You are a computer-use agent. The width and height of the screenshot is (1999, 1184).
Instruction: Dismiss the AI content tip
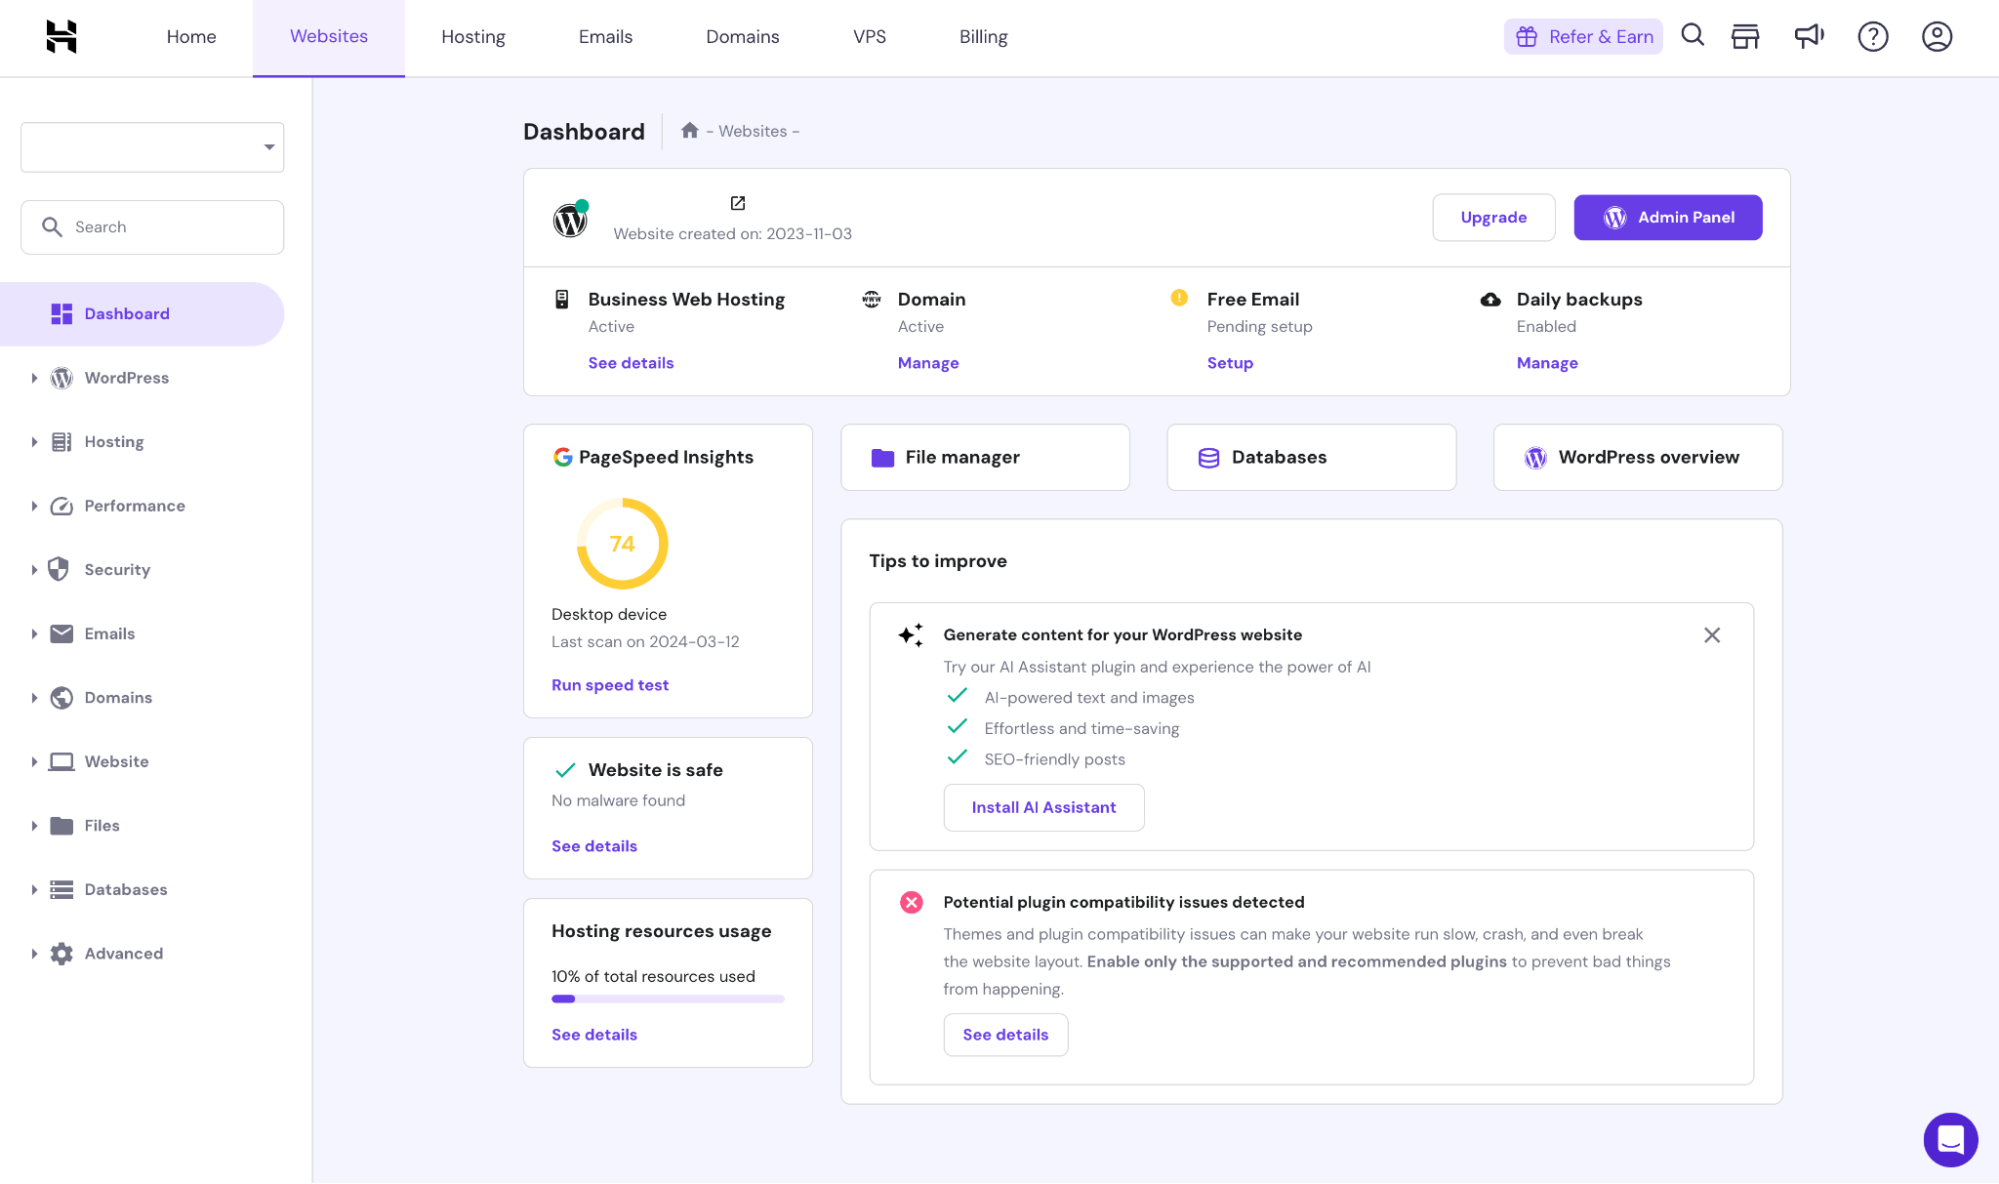pos(1711,635)
